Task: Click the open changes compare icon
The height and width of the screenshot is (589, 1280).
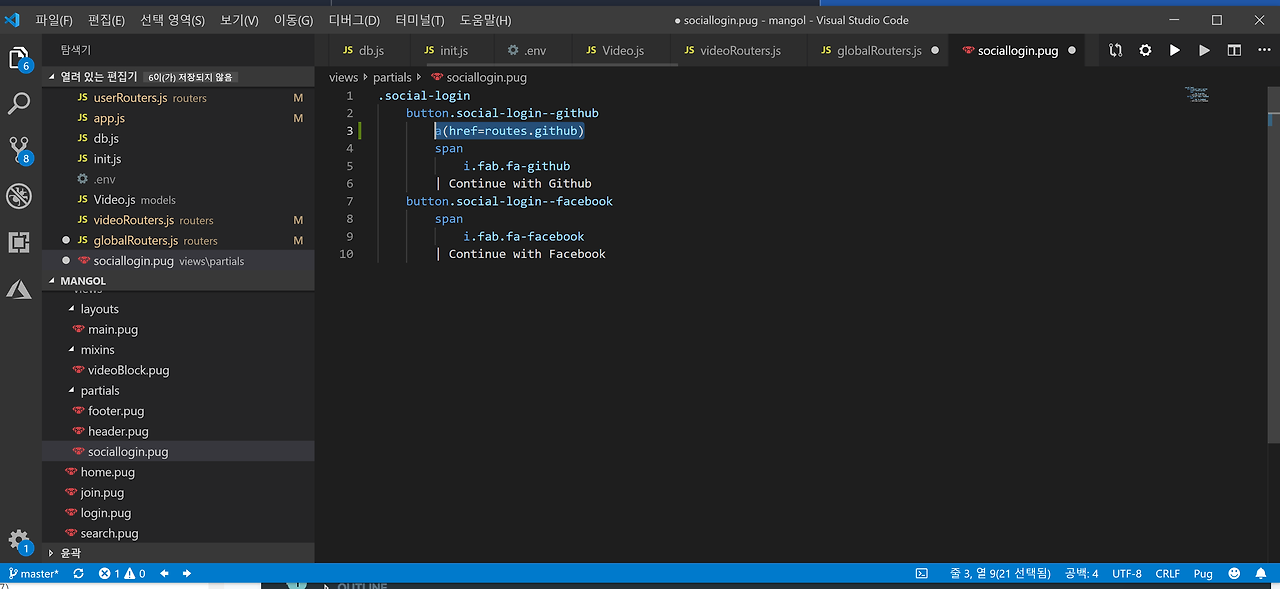Action: (x=1116, y=50)
